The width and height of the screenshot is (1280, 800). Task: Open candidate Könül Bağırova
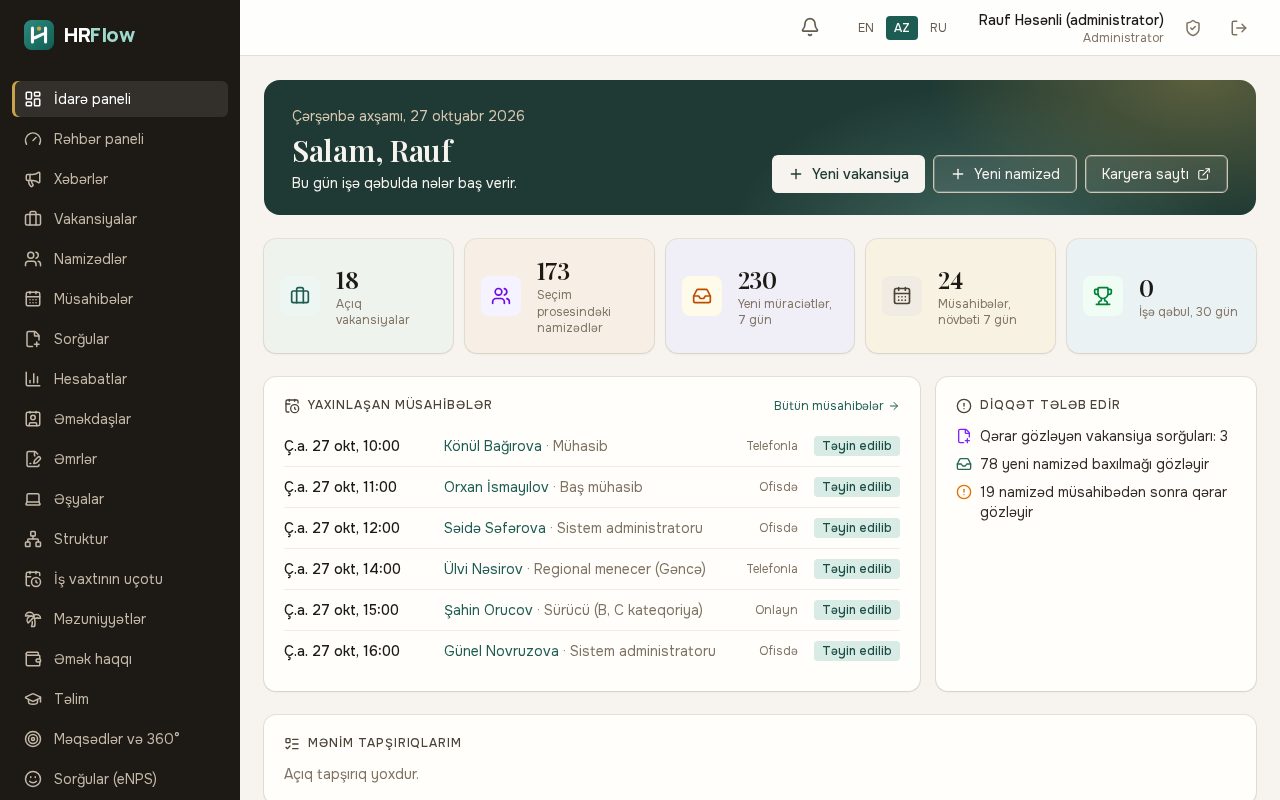[x=493, y=446]
